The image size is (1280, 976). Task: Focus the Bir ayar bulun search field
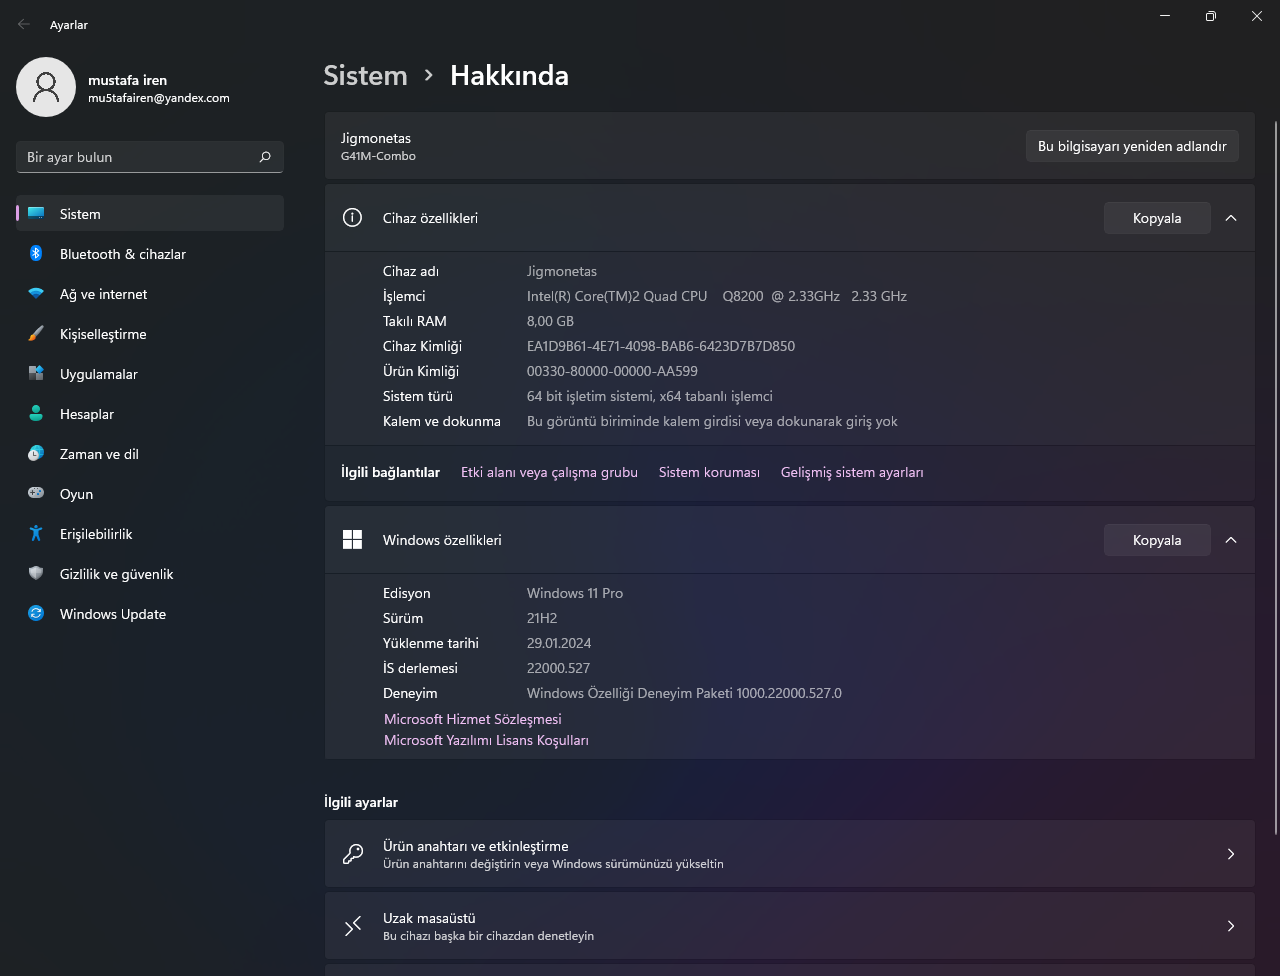[x=138, y=157]
